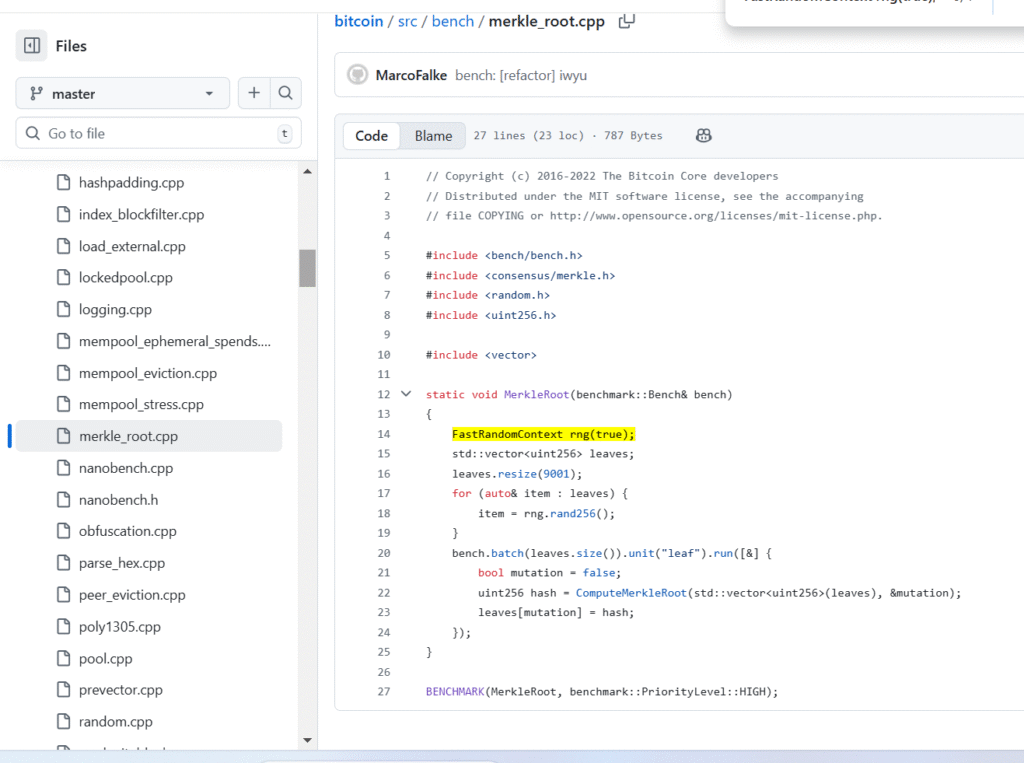The image size is (1024, 763).
Task: Open mempool_stress.cpp in file tree
Action: point(141,404)
